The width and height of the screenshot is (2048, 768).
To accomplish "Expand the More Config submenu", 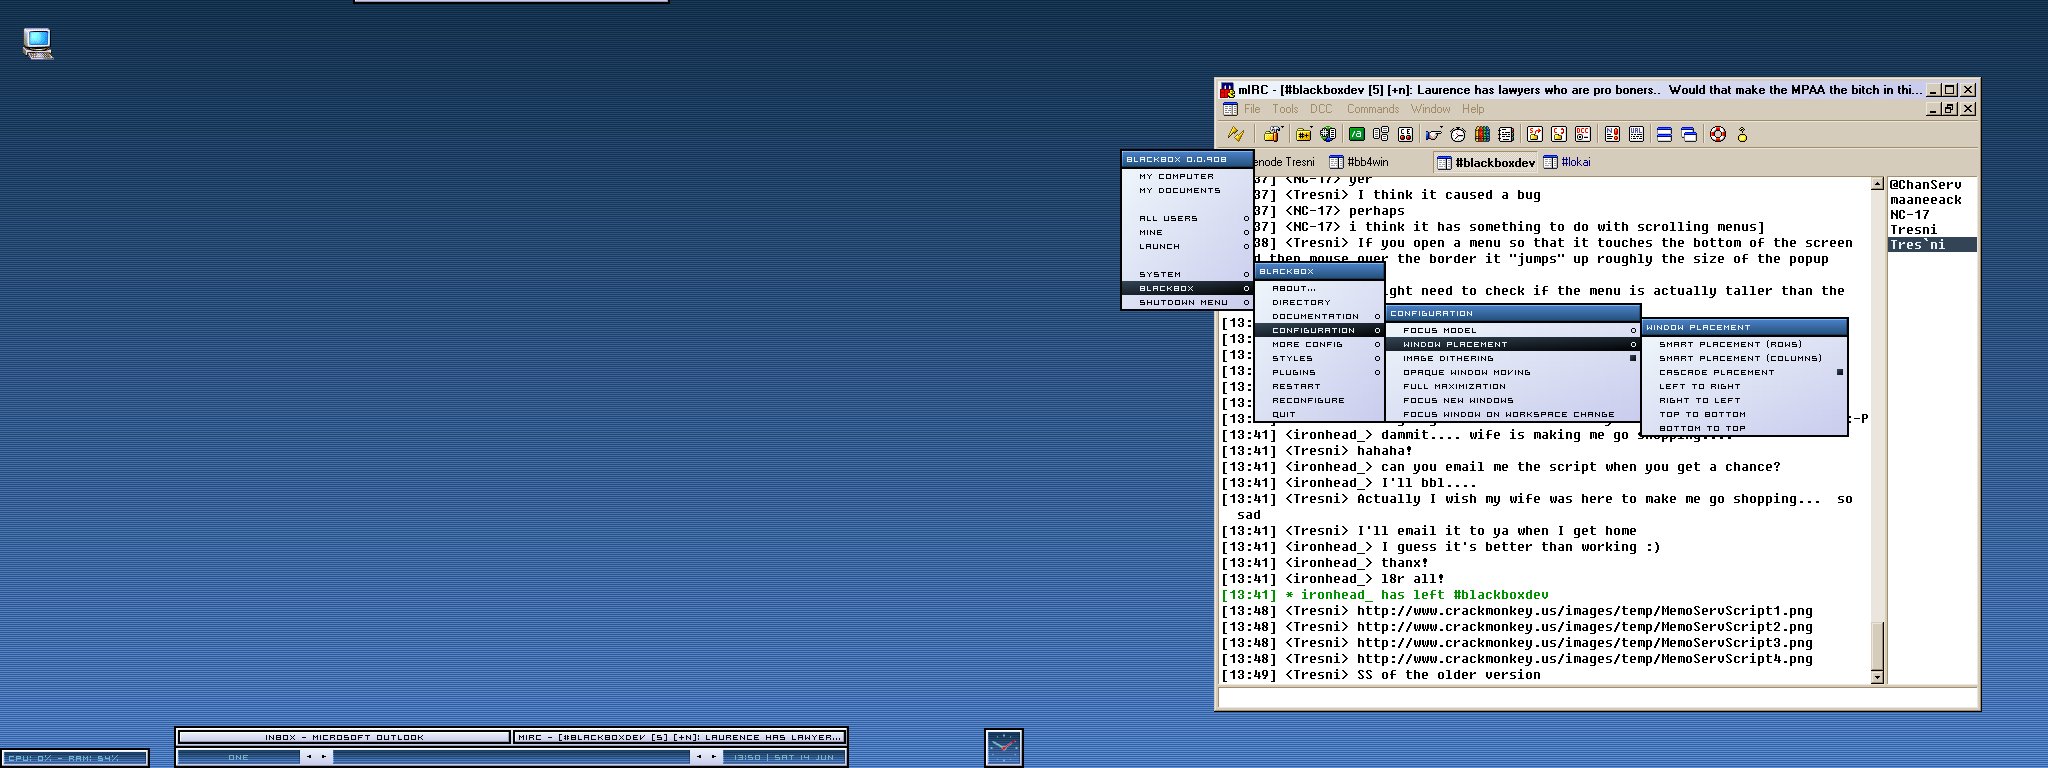I will point(1320,344).
